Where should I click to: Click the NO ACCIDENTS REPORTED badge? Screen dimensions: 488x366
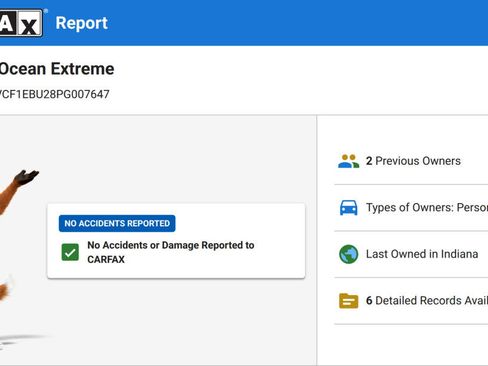[117, 223]
